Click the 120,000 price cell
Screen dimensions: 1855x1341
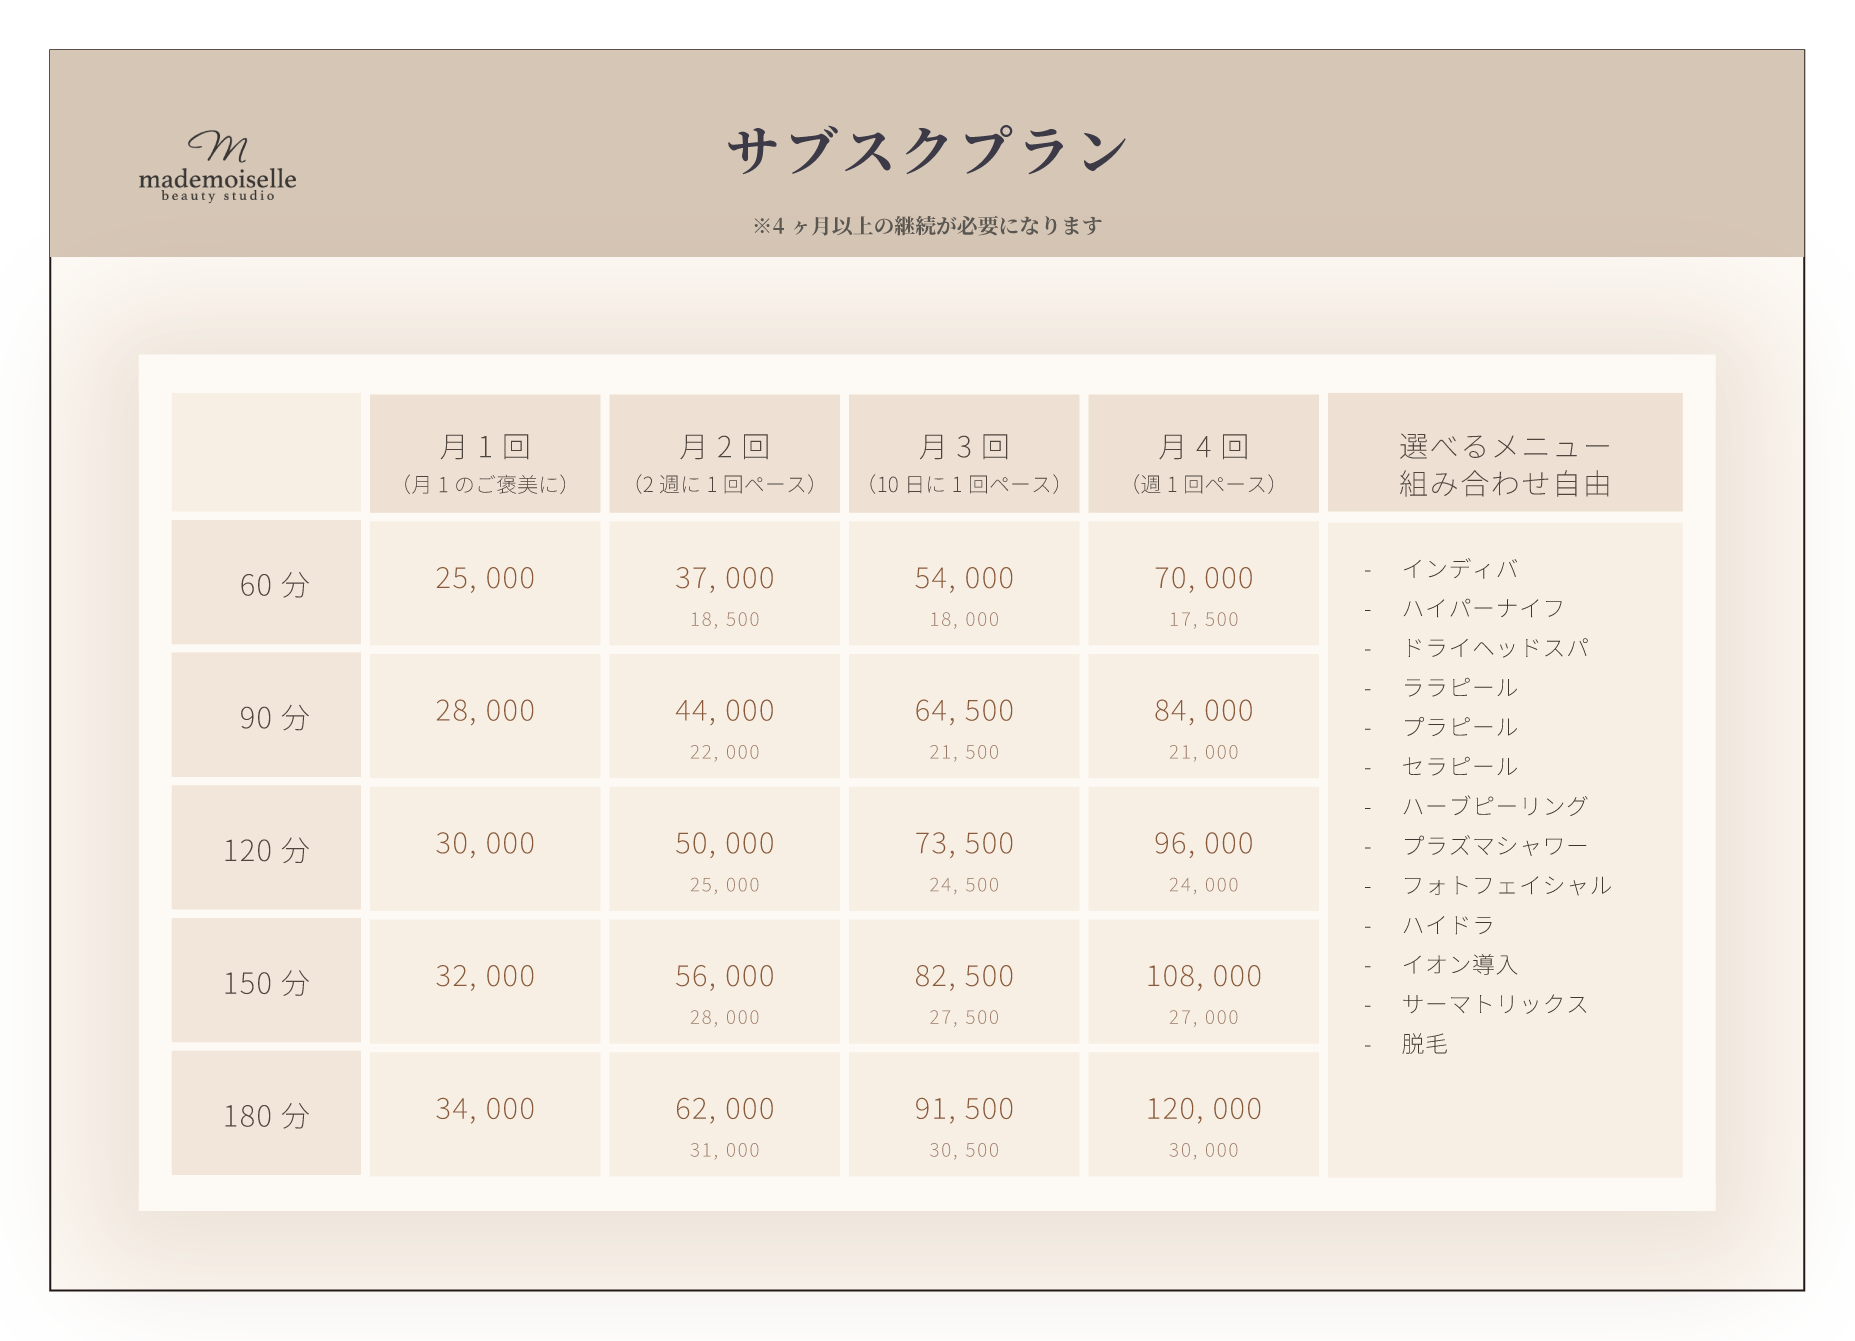coord(1203,1109)
